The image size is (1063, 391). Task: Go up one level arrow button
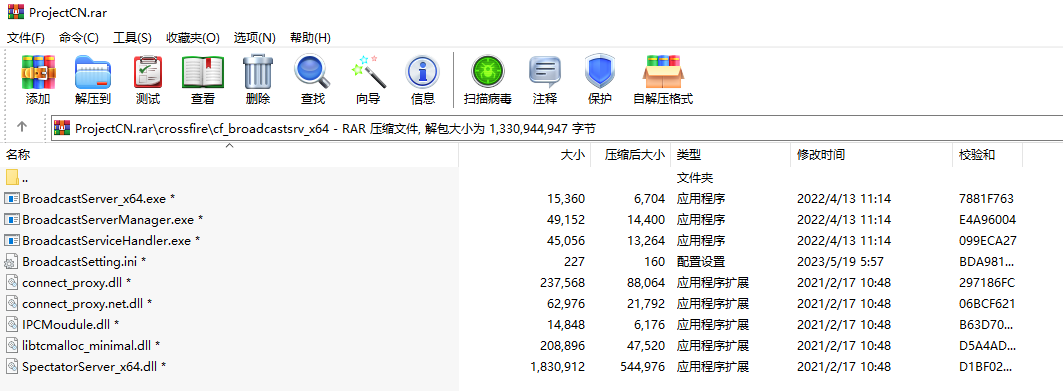(22, 127)
